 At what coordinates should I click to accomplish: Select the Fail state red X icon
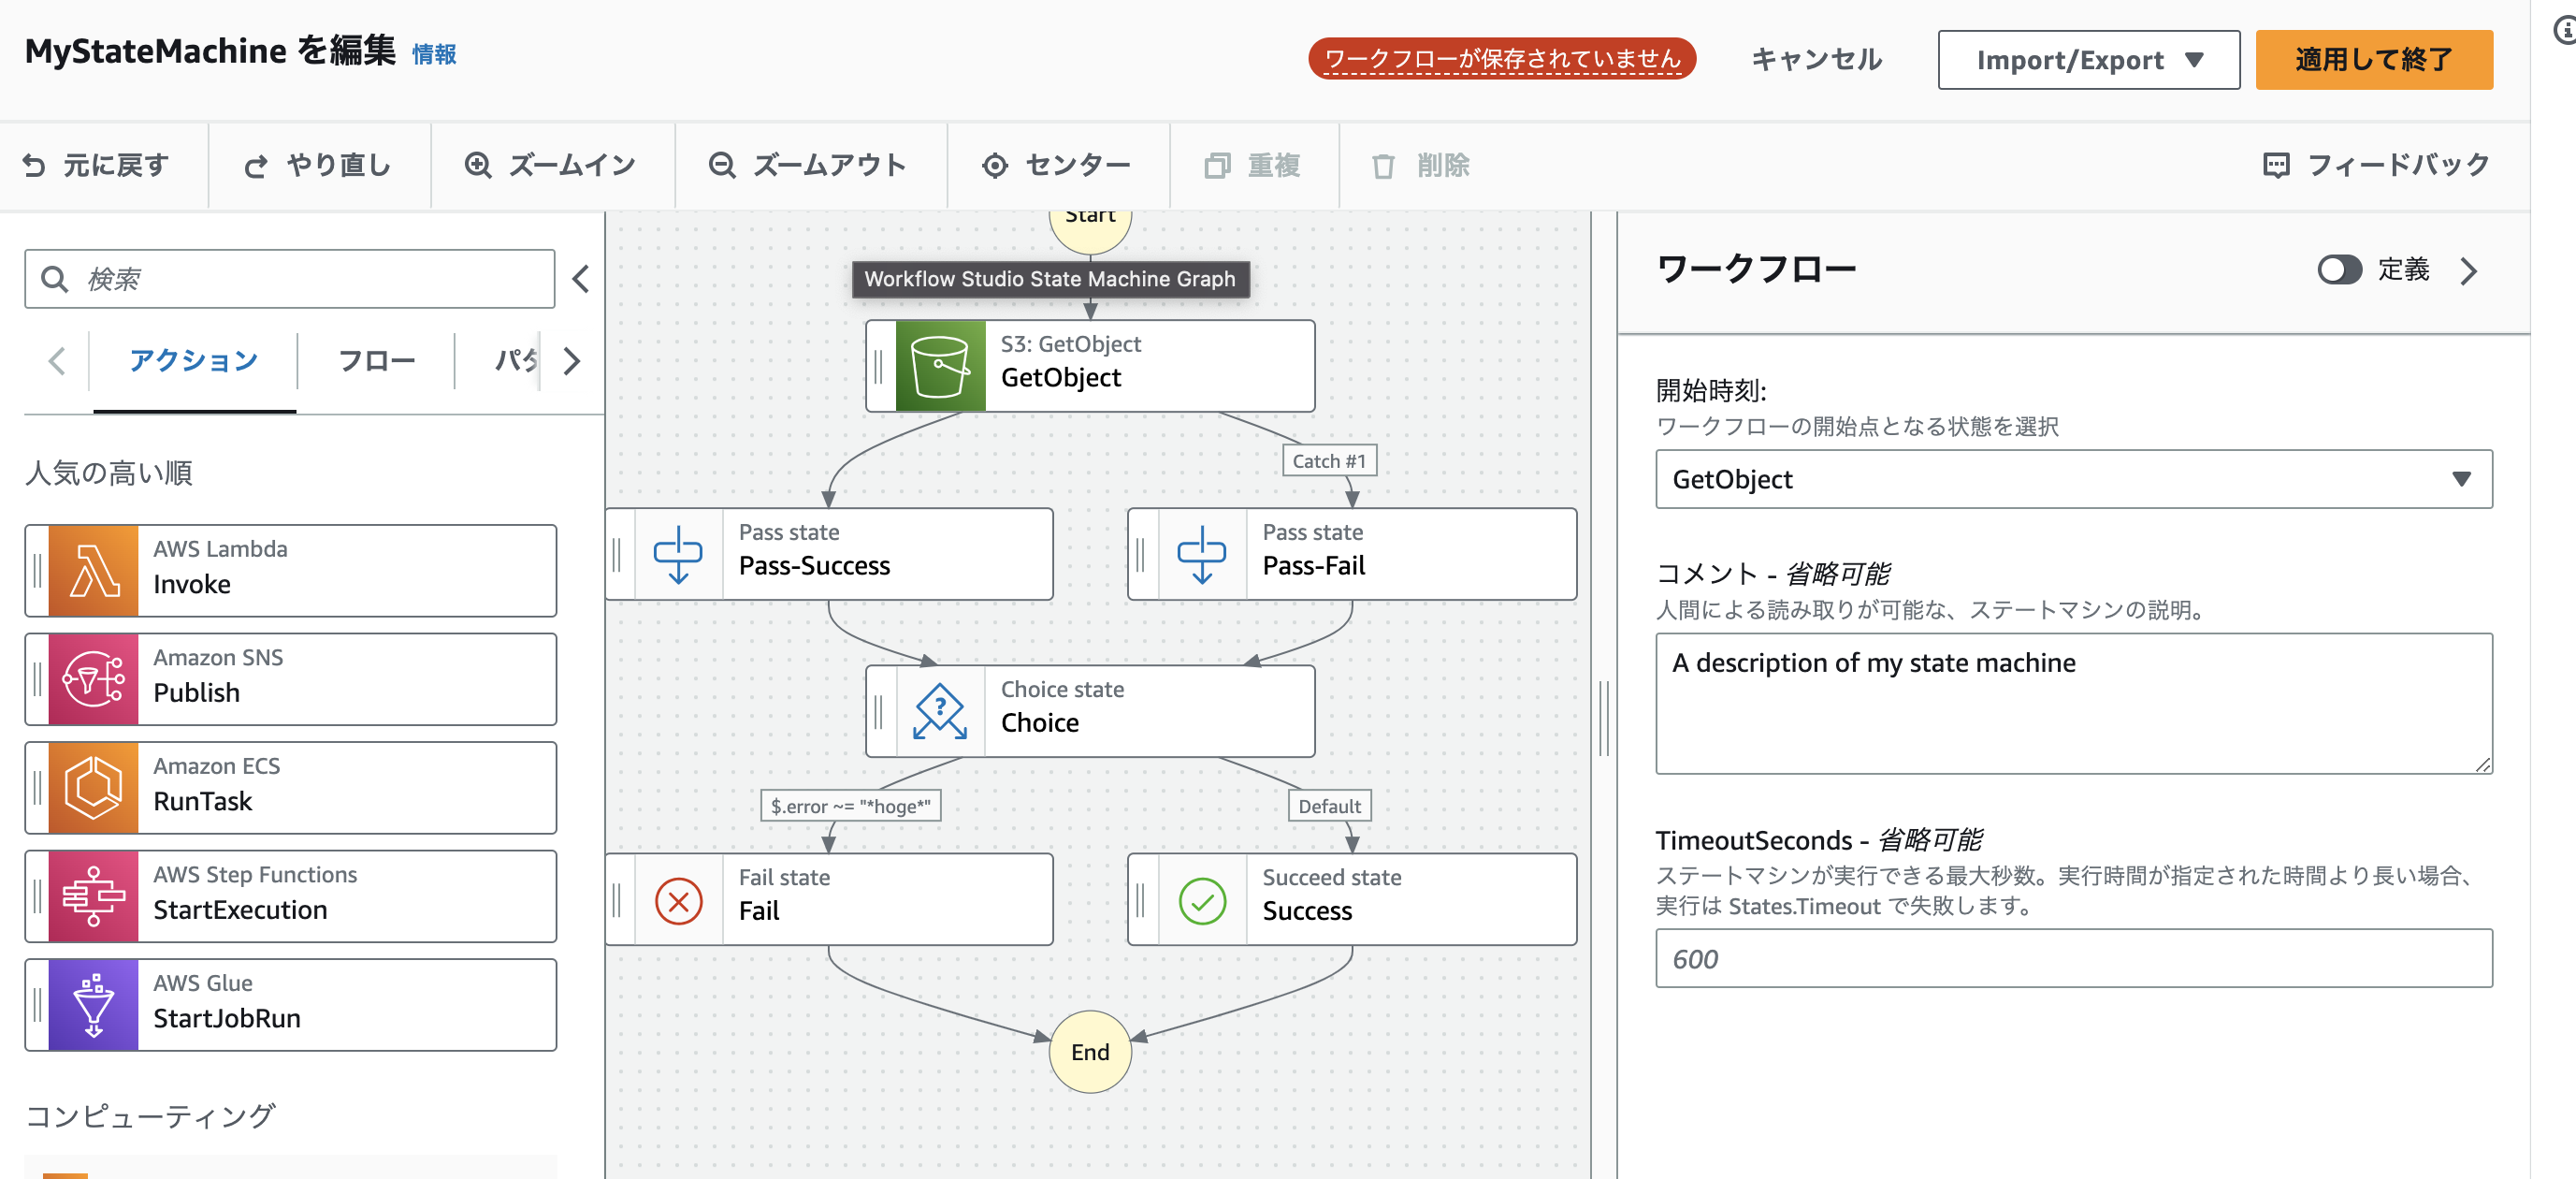coord(678,900)
